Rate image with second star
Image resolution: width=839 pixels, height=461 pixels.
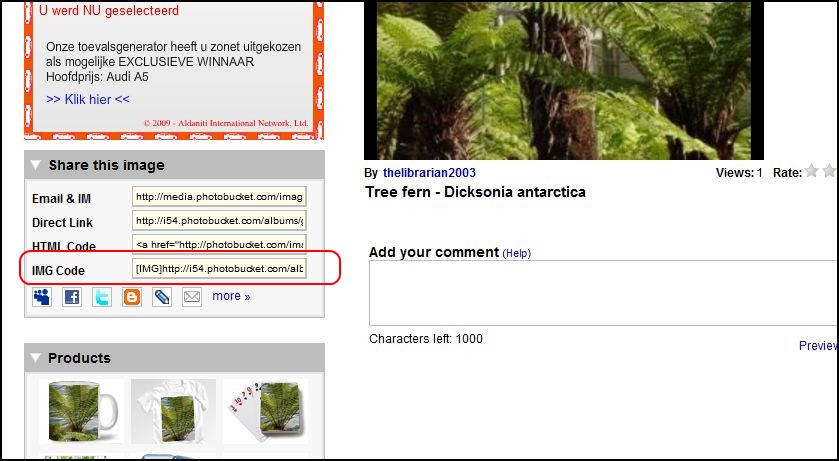coord(829,171)
